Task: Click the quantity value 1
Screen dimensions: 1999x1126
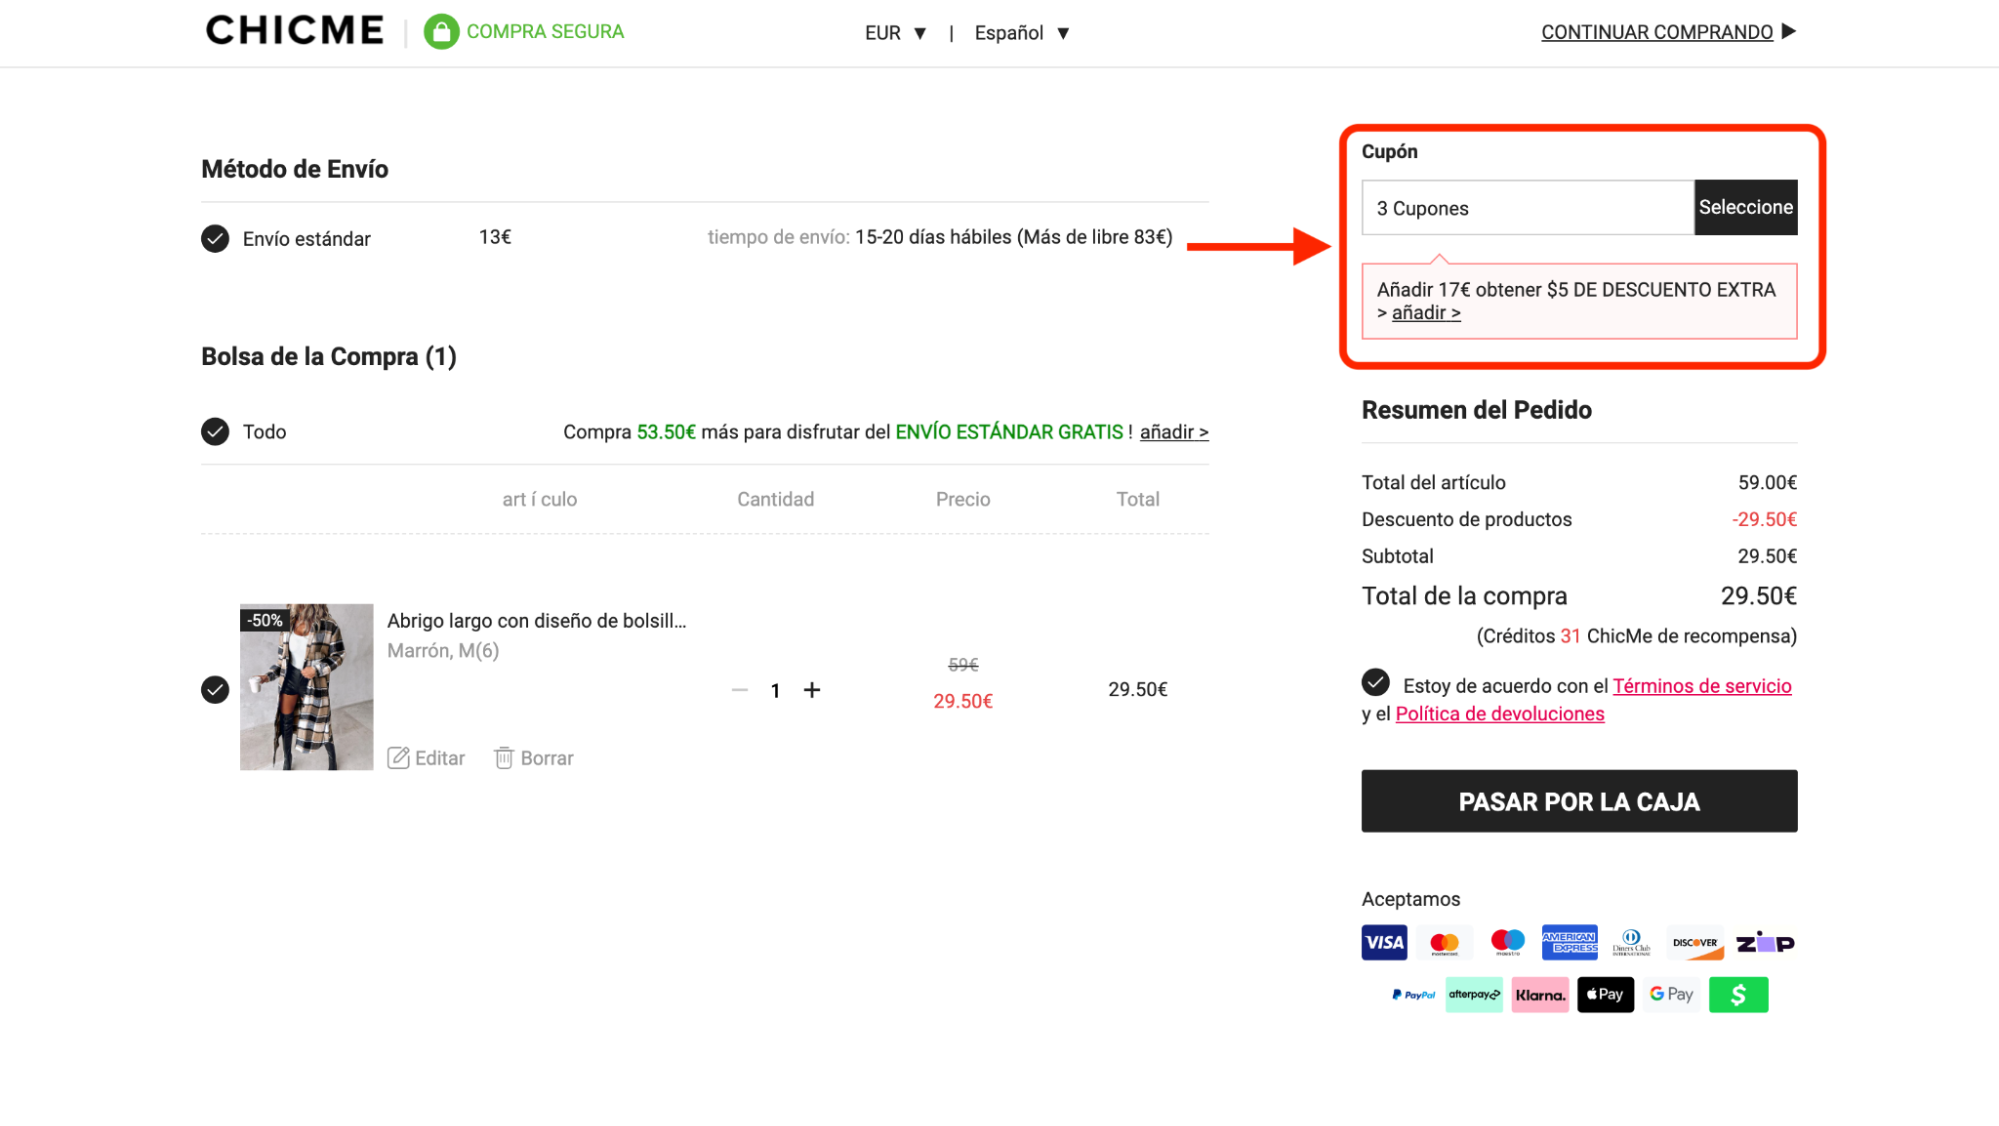Action: tap(775, 691)
